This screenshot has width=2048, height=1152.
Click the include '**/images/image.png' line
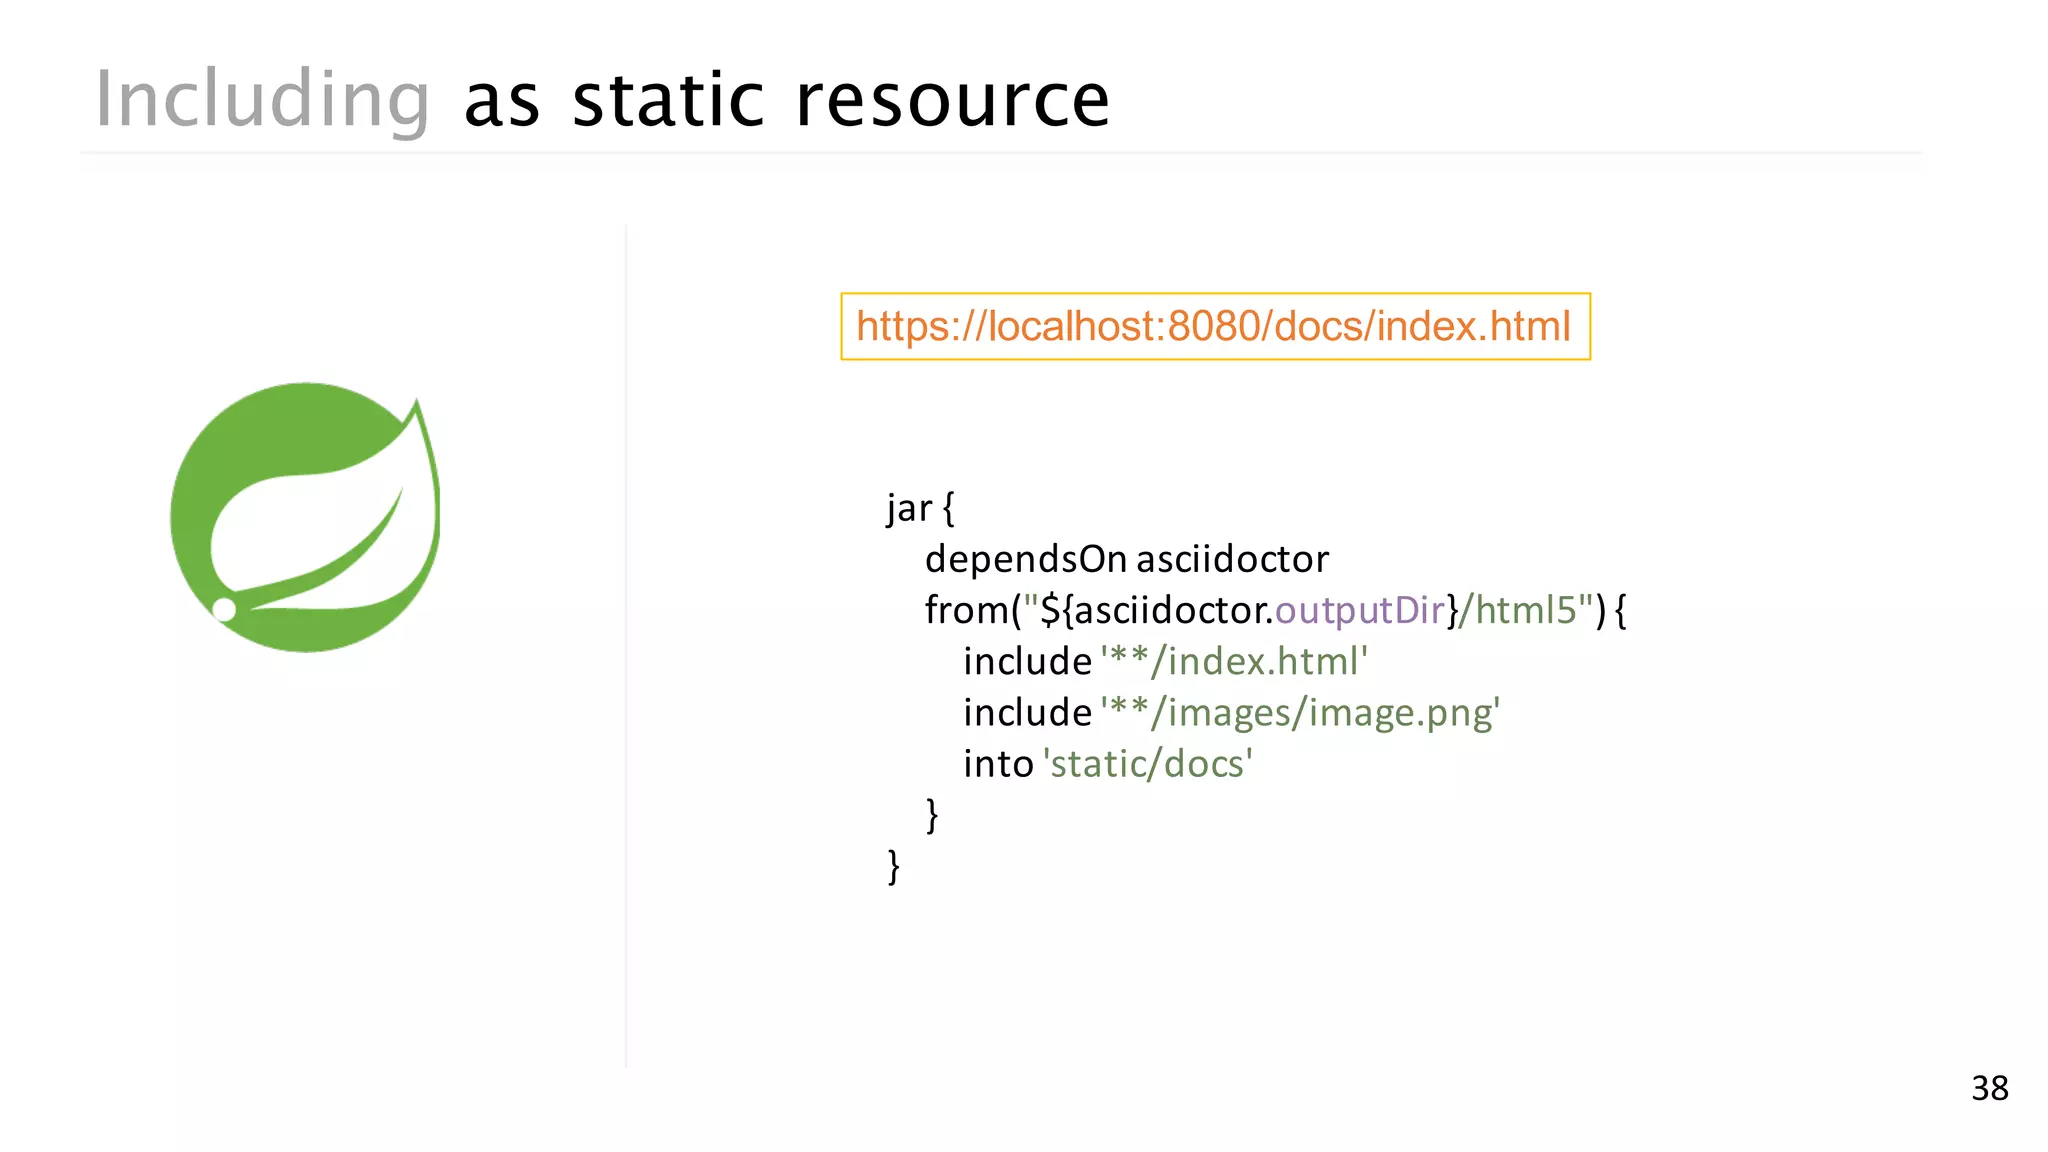click(x=1231, y=713)
